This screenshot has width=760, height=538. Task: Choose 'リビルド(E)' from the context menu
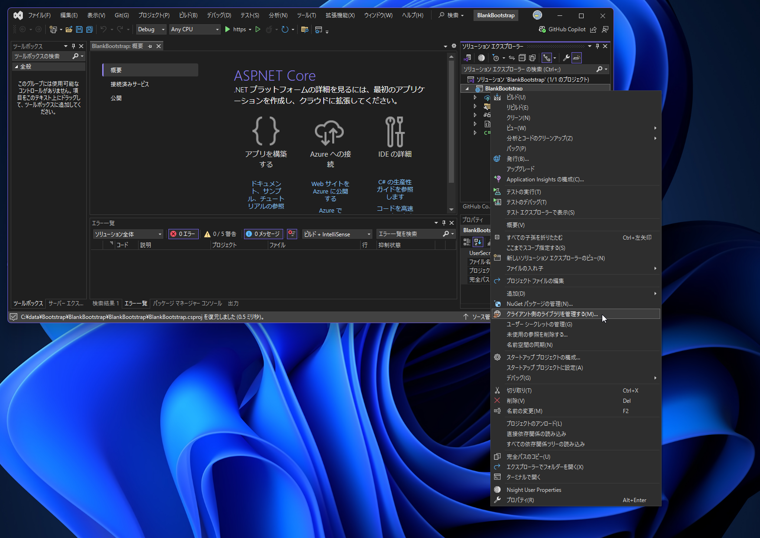[576, 108]
